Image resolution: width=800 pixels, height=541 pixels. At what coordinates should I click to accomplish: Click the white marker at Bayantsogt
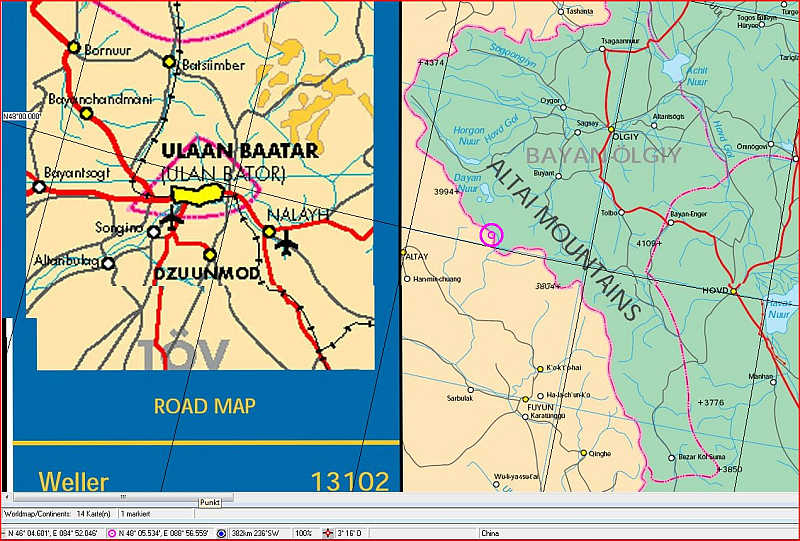tap(39, 187)
